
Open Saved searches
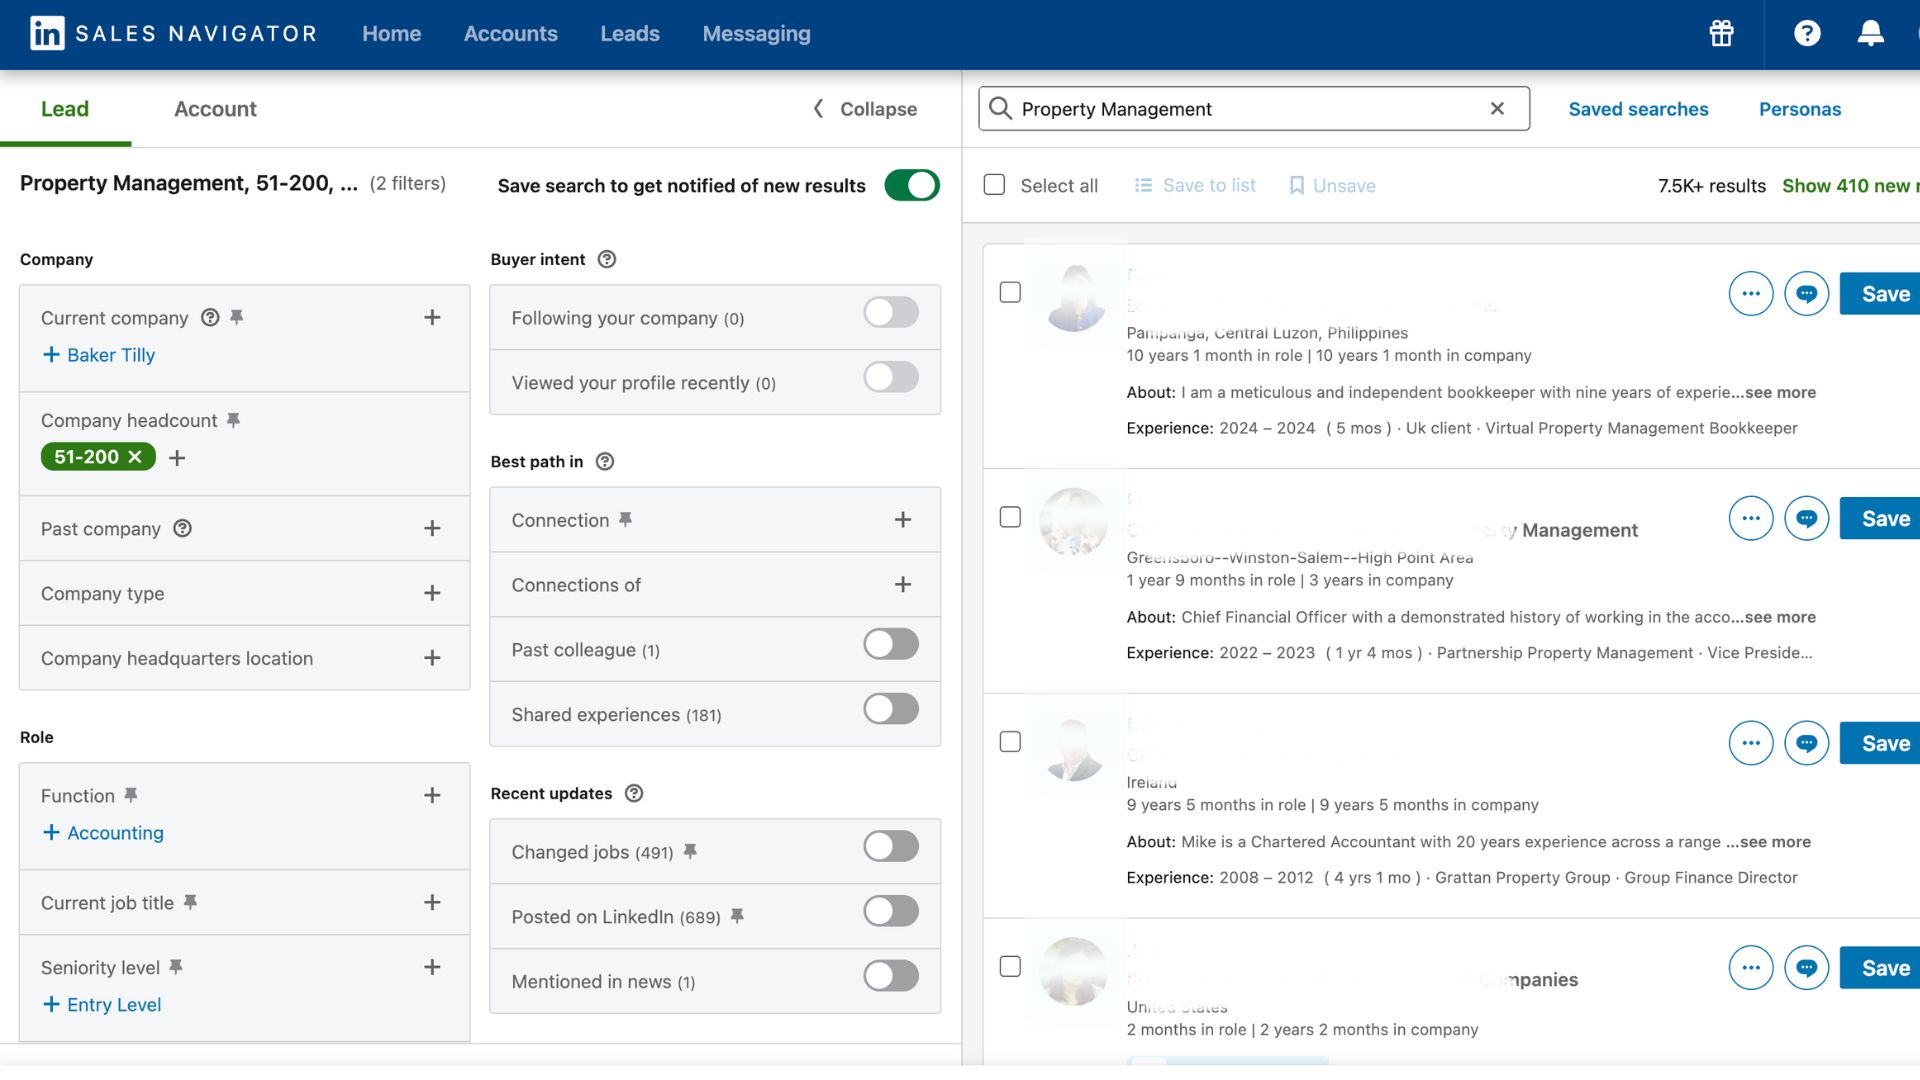[1638, 109]
